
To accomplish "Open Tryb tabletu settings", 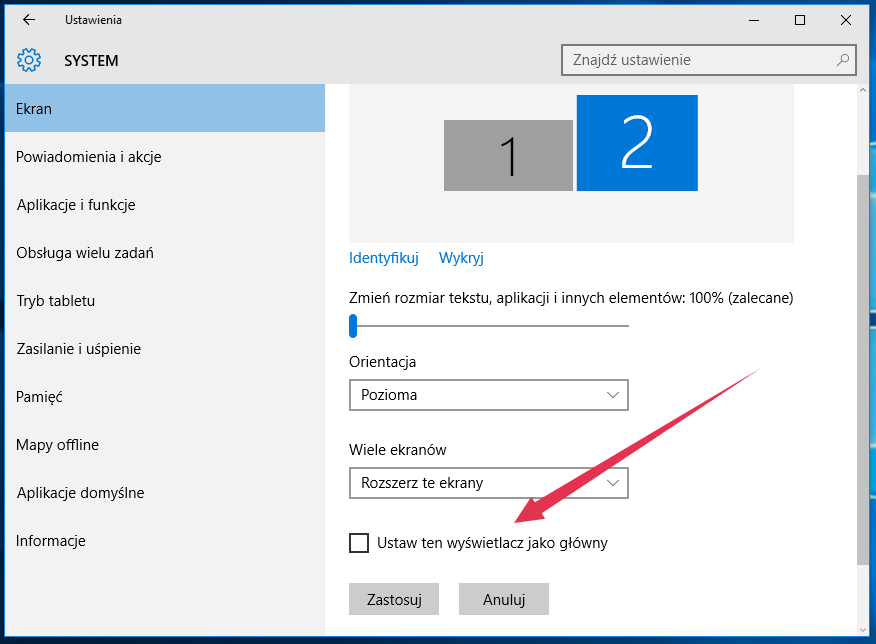I will (x=165, y=301).
